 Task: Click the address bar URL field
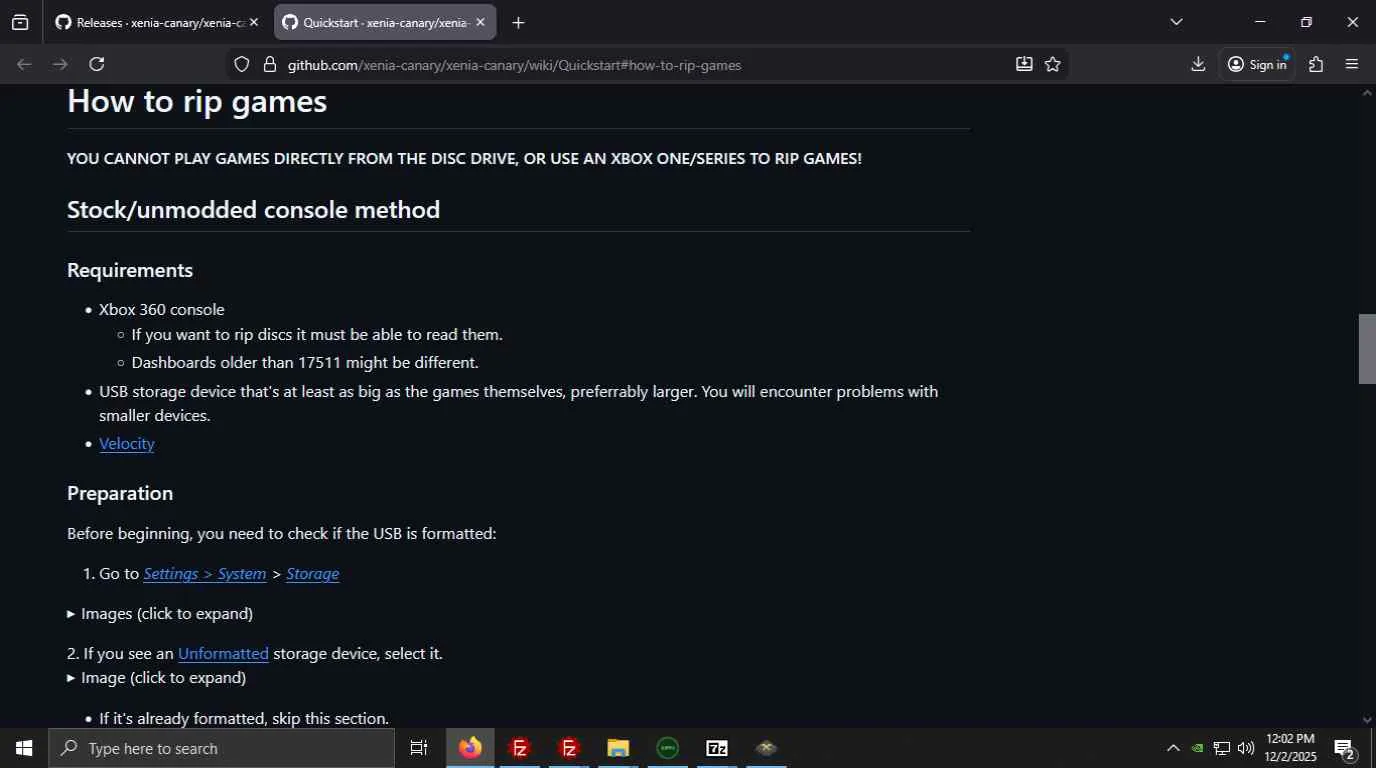click(x=640, y=64)
